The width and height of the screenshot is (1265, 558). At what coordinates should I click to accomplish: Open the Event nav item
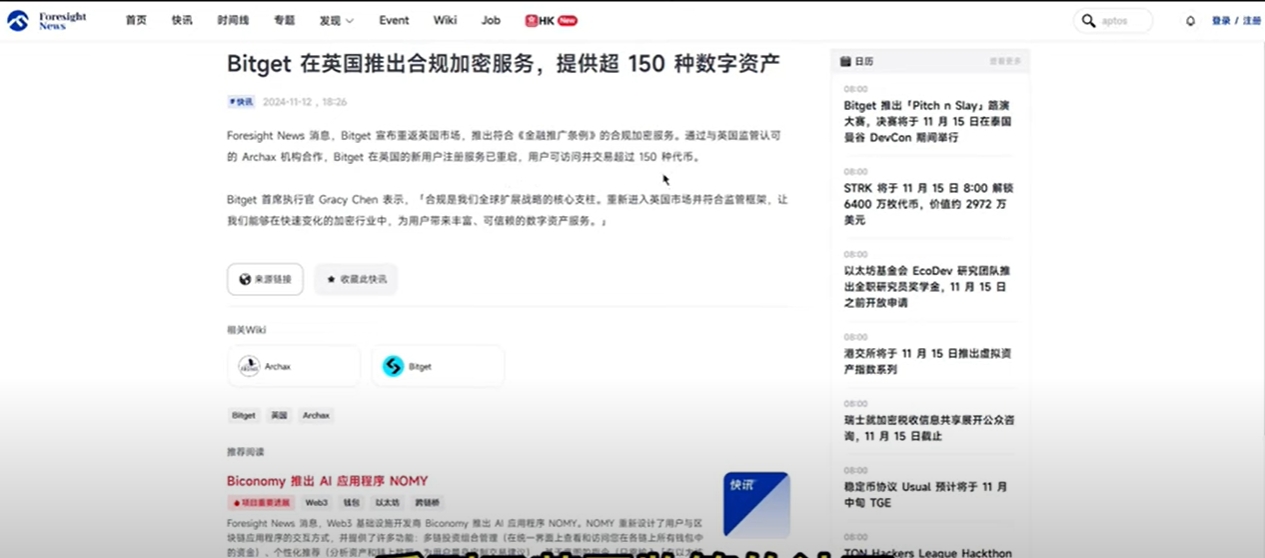point(394,21)
